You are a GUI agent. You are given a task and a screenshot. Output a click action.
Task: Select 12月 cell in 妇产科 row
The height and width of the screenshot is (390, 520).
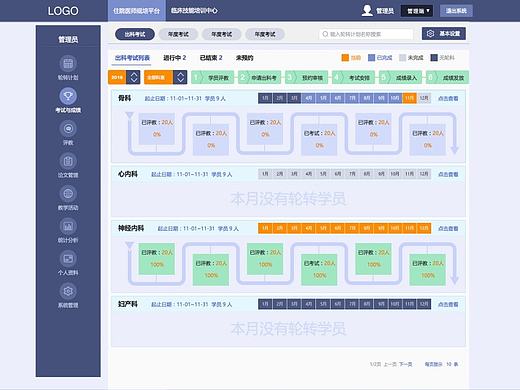424,304
